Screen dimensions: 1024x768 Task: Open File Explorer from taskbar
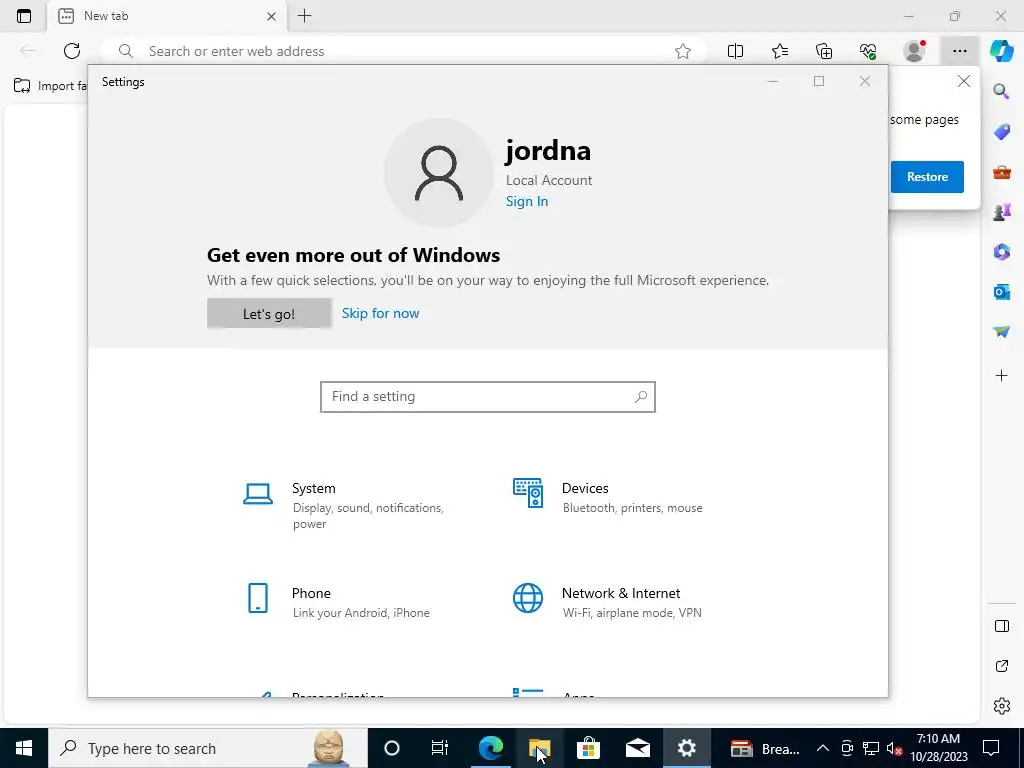pyautogui.click(x=539, y=748)
